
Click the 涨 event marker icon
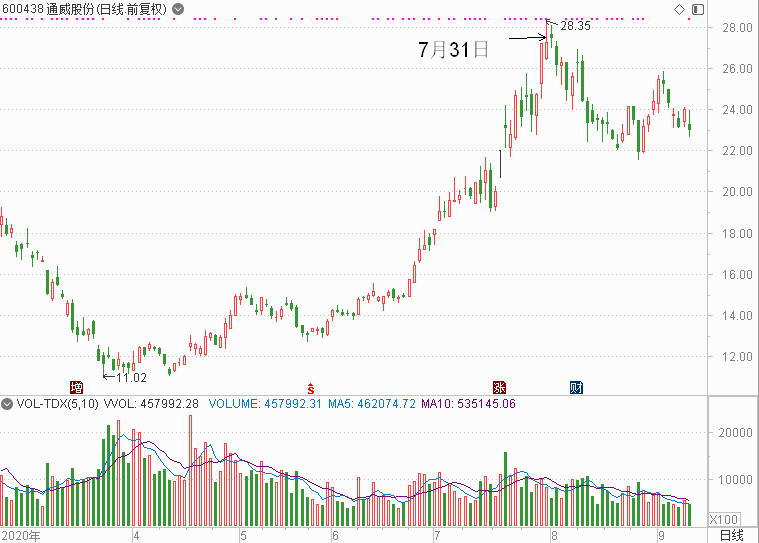[x=499, y=387]
